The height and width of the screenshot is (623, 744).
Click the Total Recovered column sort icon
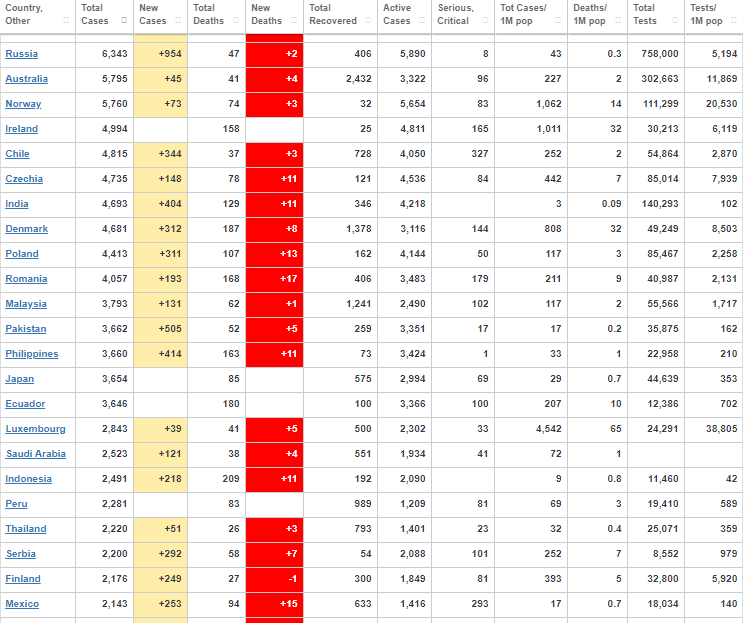pyautogui.click(x=368, y=20)
